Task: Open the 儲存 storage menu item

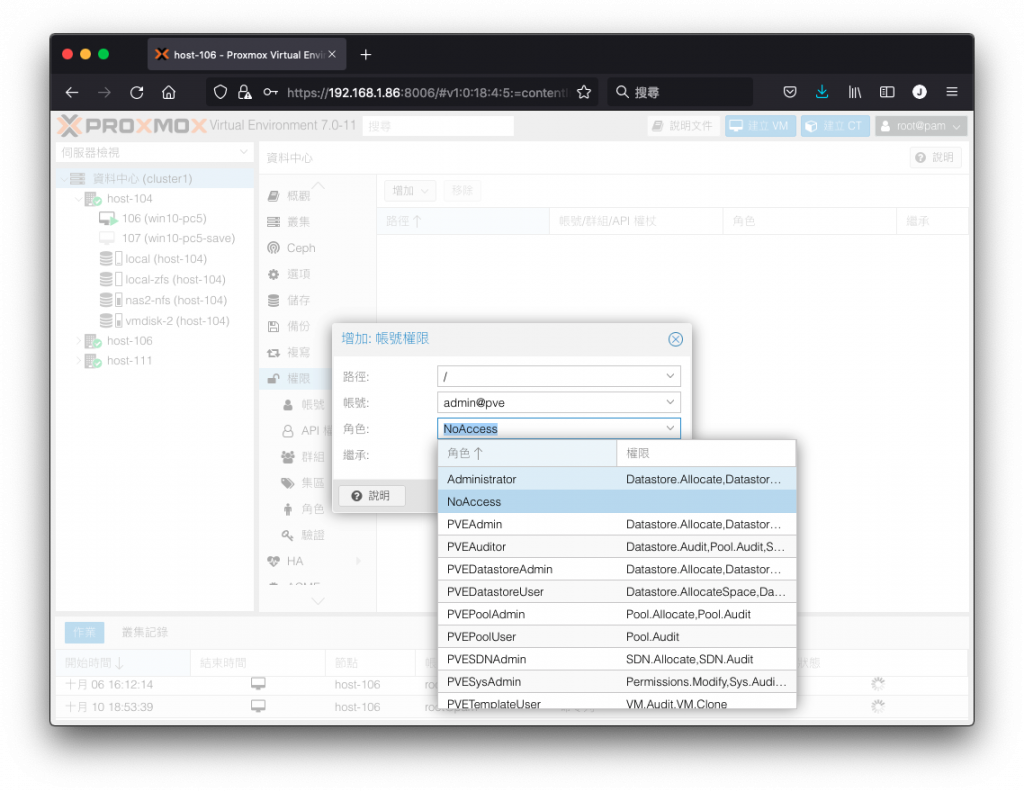Action: coord(298,300)
